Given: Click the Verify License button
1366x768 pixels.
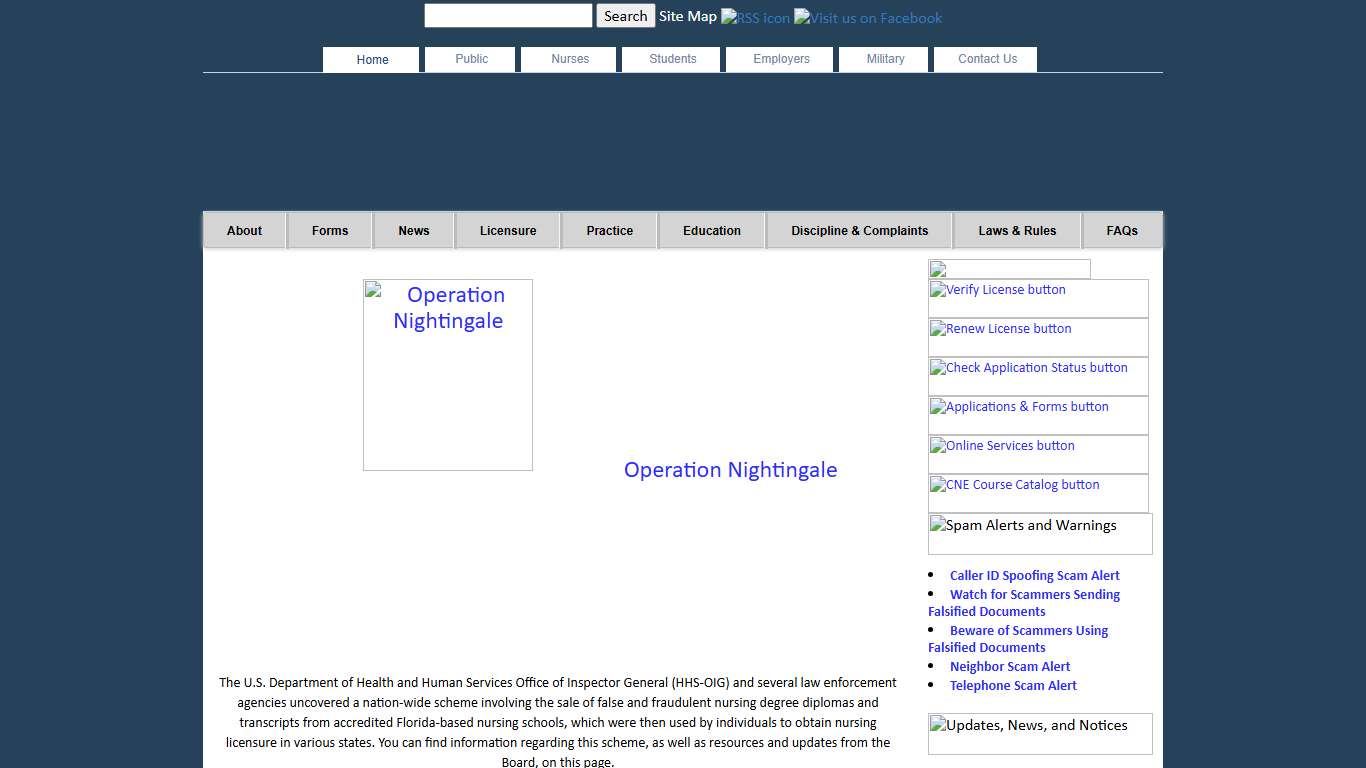Looking at the screenshot, I should [x=997, y=290].
